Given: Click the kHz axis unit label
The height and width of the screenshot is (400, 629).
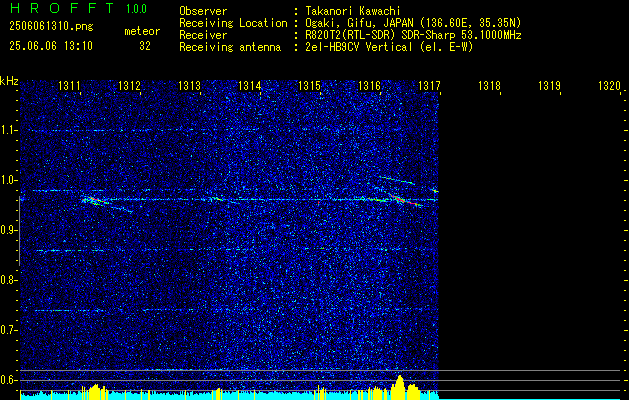Looking at the screenshot, I should (x=9, y=81).
